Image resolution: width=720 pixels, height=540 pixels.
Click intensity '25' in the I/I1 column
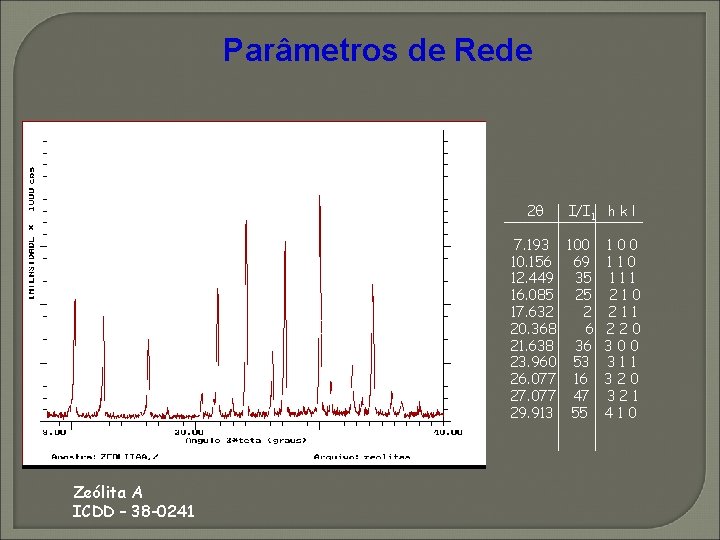click(x=583, y=295)
